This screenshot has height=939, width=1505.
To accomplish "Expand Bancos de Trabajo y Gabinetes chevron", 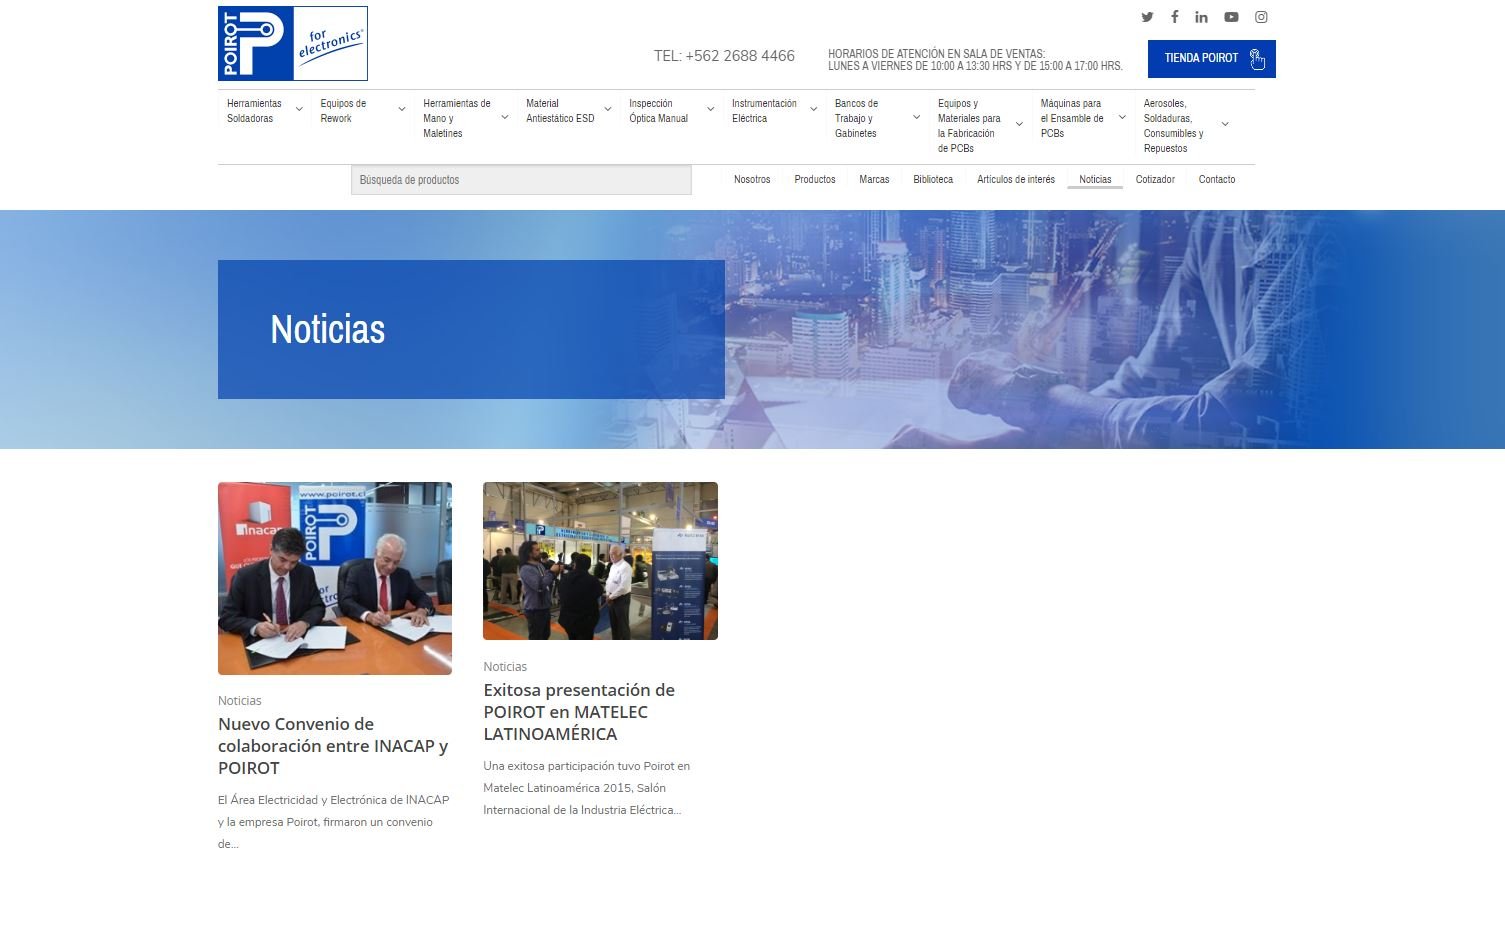I will pyautogui.click(x=916, y=117).
